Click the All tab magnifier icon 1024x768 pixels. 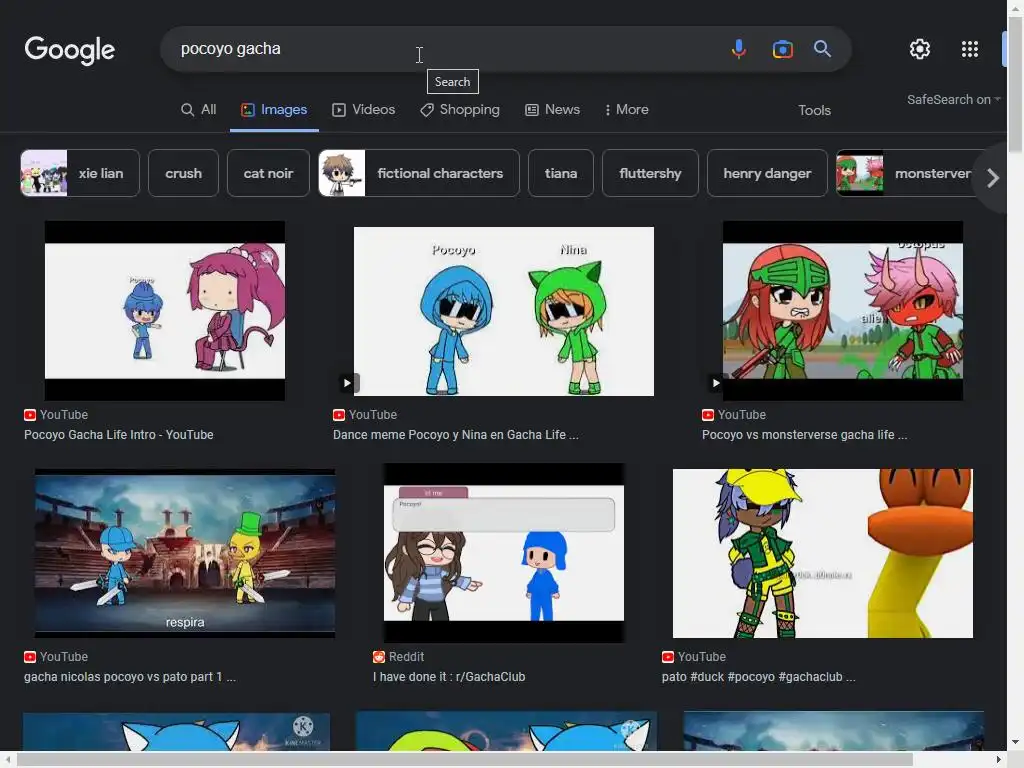point(187,110)
